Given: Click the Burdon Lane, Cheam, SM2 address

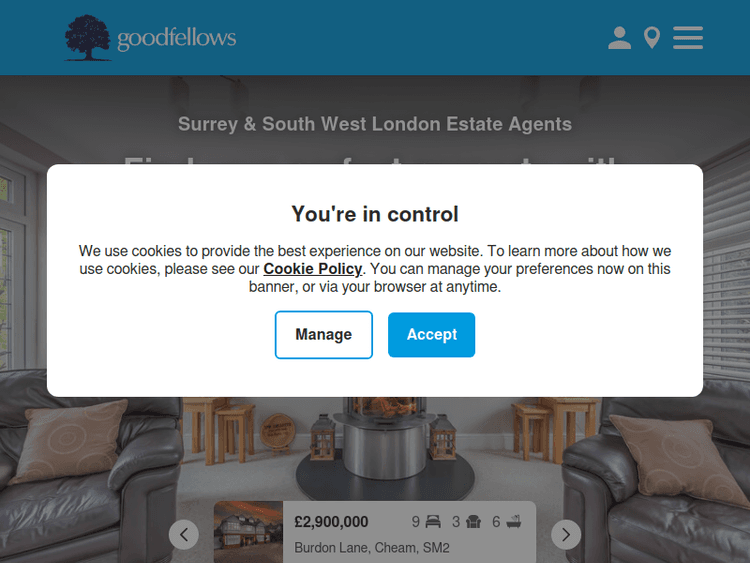Looking at the screenshot, I should pos(372,547).
